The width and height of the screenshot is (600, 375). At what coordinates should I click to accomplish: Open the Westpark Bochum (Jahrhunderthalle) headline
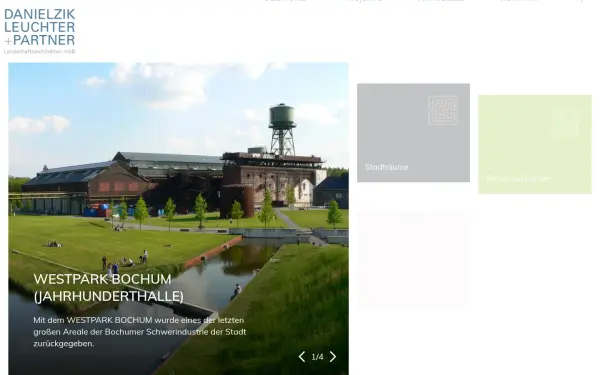pyautogui.click(x=109, y=288)
